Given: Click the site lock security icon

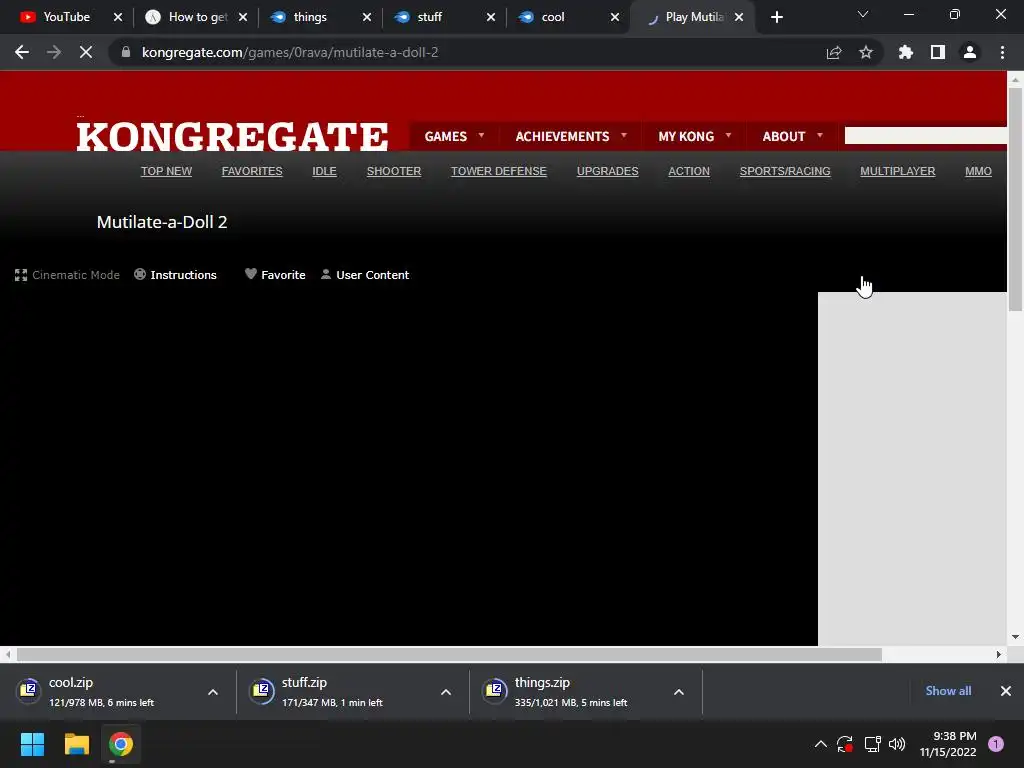Looking at the screenshot, I should (x=126, y=52).
